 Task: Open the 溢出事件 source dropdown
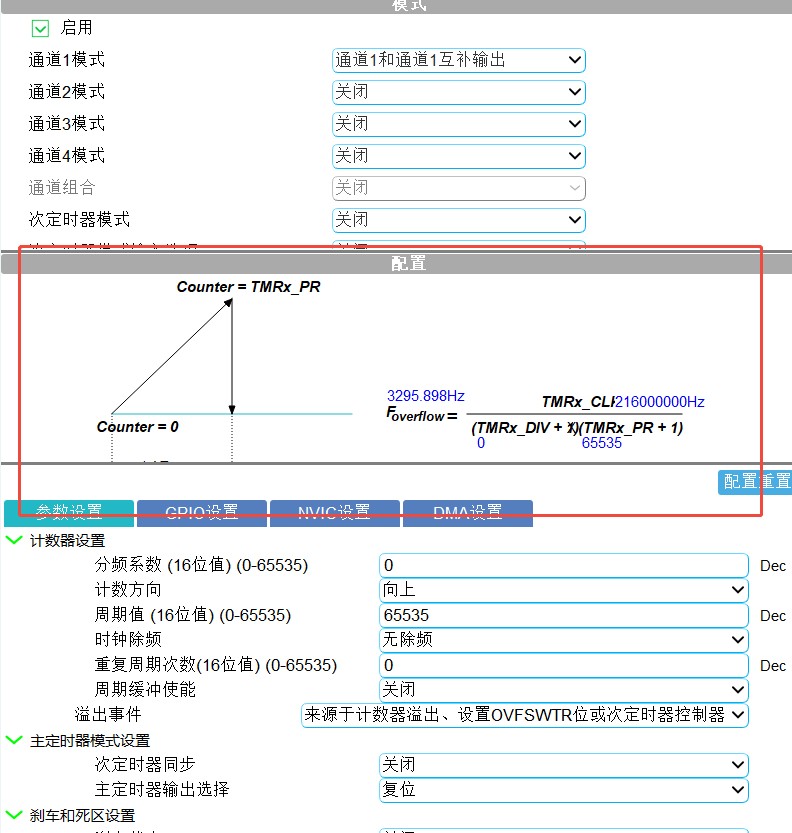point(524,715)
